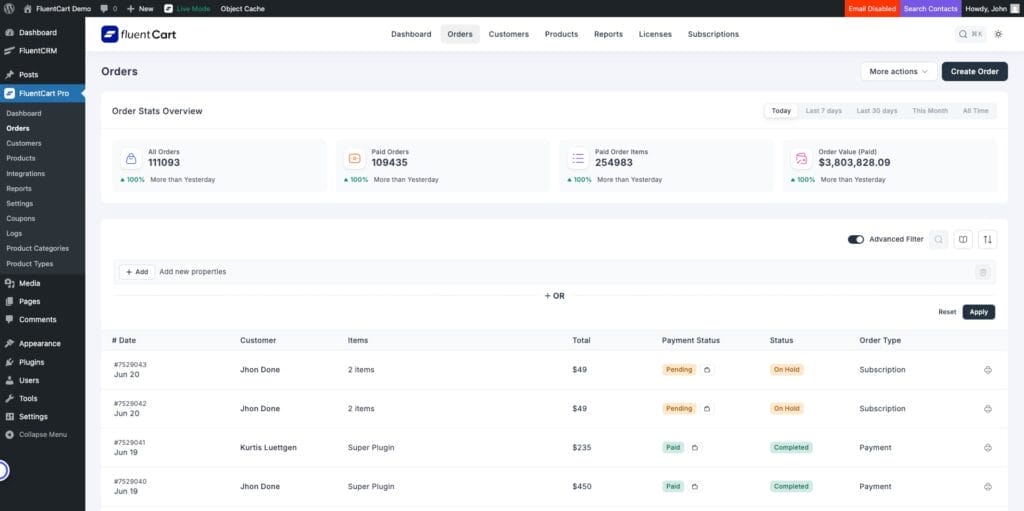The width and height of the screenshot is (1024, 511).
Task: Click payment icon next to Pending on #7529043
Action: [x=707, y=370]
